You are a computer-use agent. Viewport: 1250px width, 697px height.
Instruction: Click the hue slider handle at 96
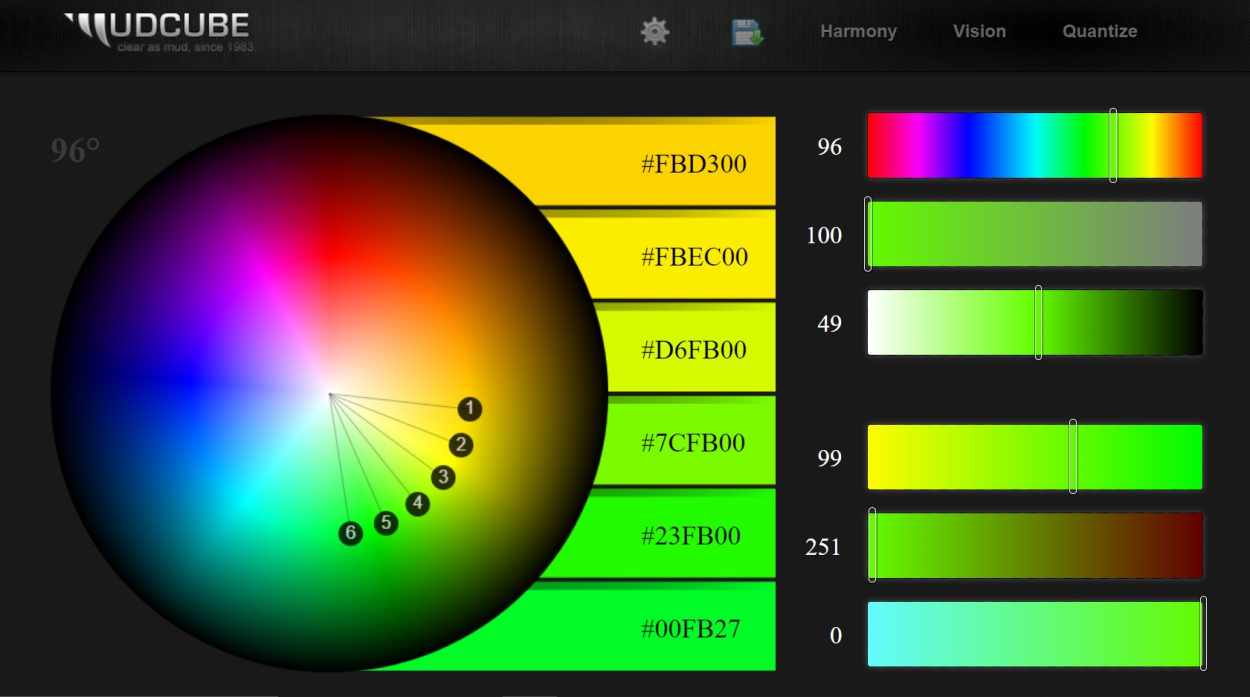pyautogui.click(x=1113, y=145)
